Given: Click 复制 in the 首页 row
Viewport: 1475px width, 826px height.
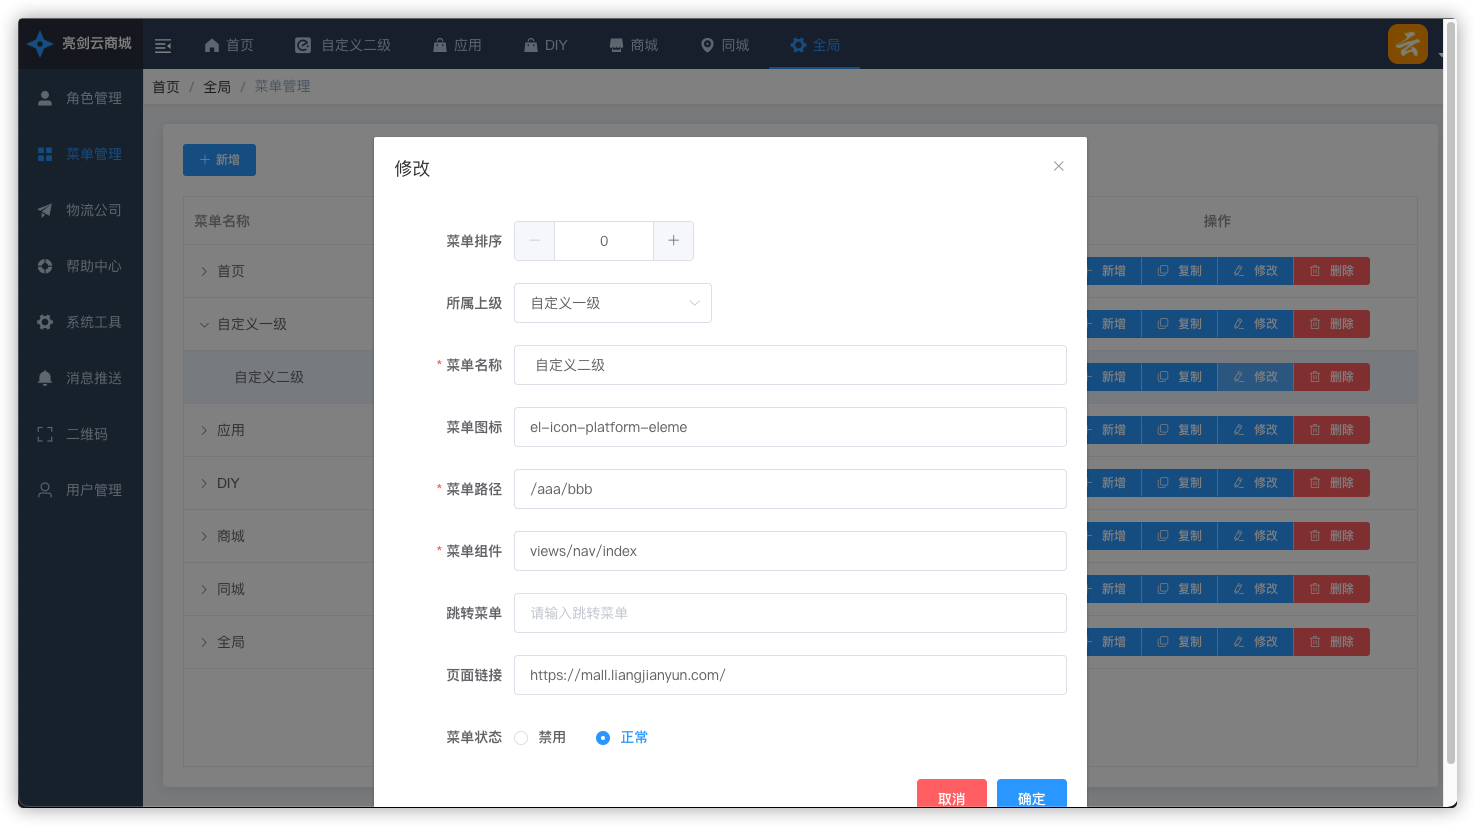Looking at the screenshot, I should tap(1180, 271).
